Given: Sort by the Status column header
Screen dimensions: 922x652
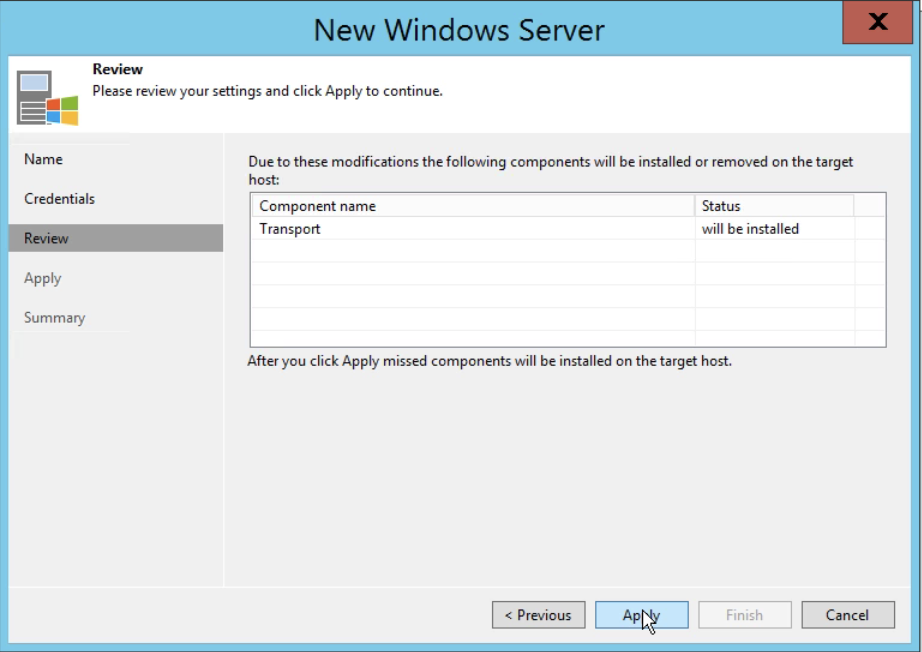Looking at the screenshot, I should [774, 206].
